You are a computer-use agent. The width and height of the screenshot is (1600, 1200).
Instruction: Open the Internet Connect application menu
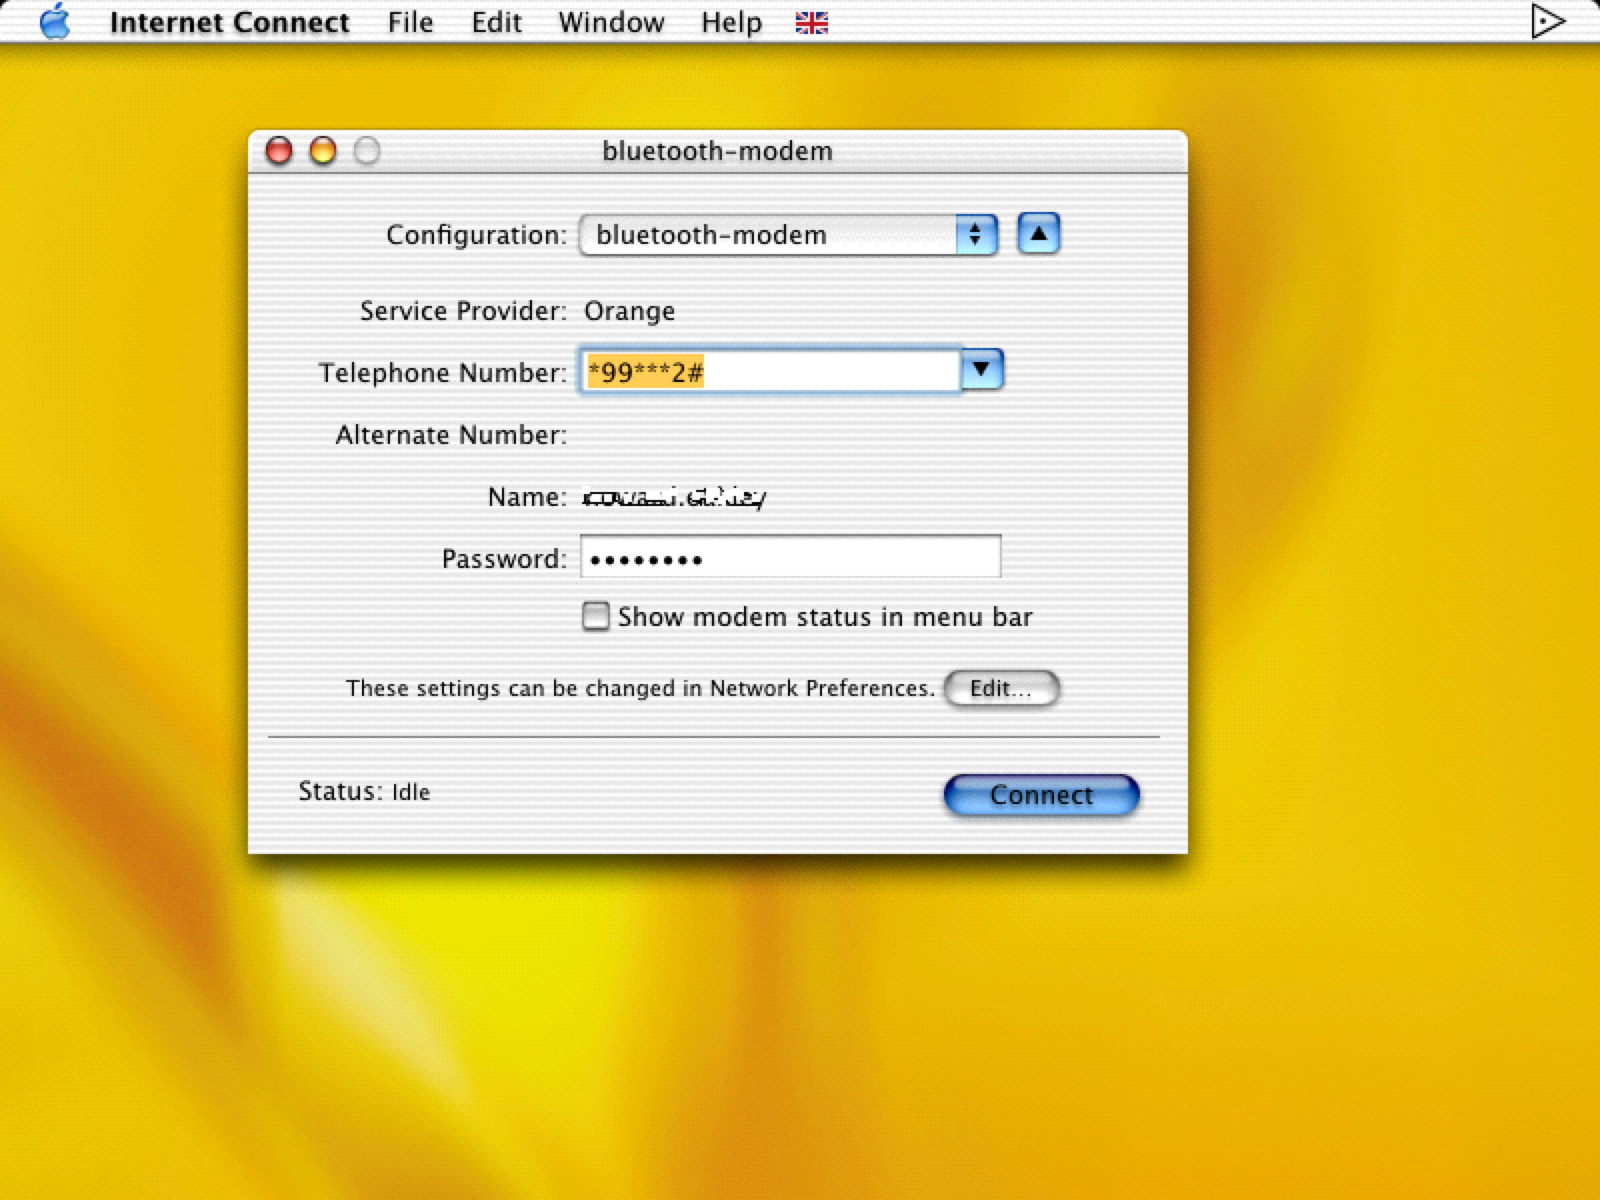pos(229,23)
